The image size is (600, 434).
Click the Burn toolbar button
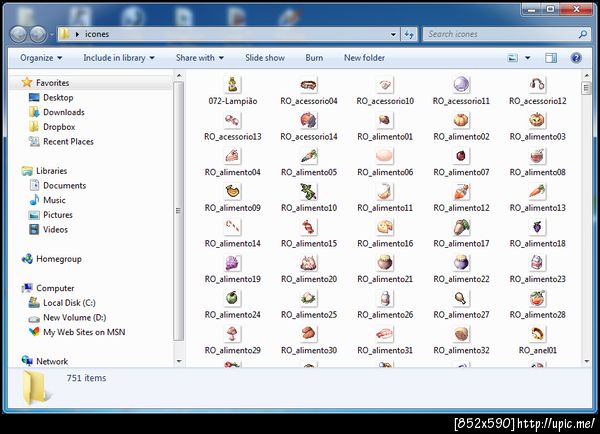tap(314, 58)
